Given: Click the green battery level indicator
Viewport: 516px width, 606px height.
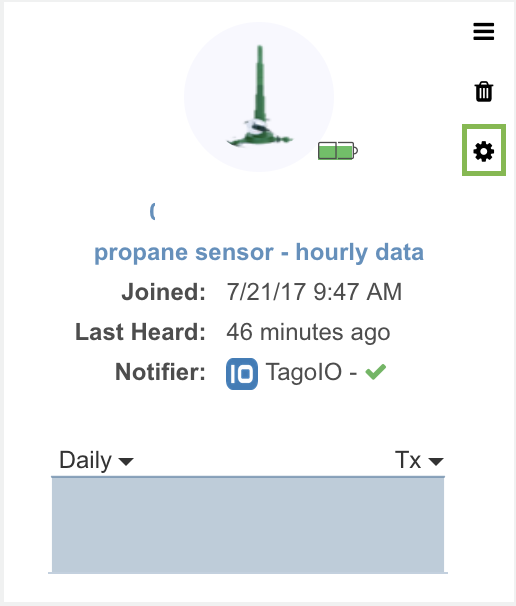Looking at the screenshot, I should [338, 151].
